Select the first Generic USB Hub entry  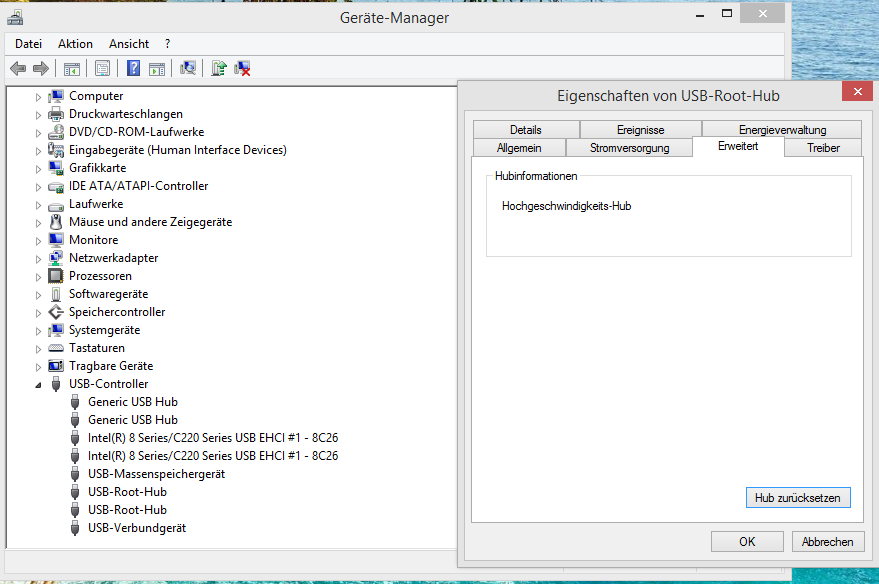pos(133,402)
